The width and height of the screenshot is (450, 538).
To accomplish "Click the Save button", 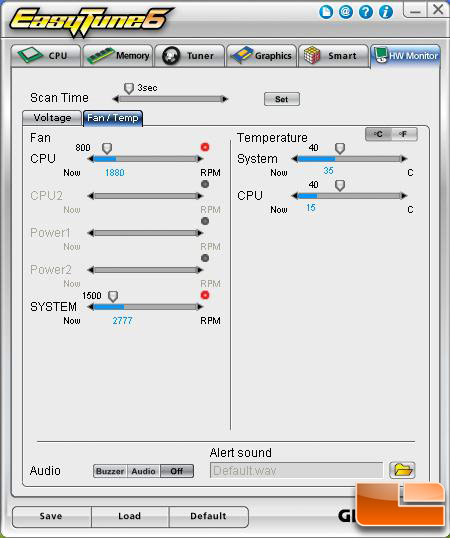I will [x=51, y=516].
